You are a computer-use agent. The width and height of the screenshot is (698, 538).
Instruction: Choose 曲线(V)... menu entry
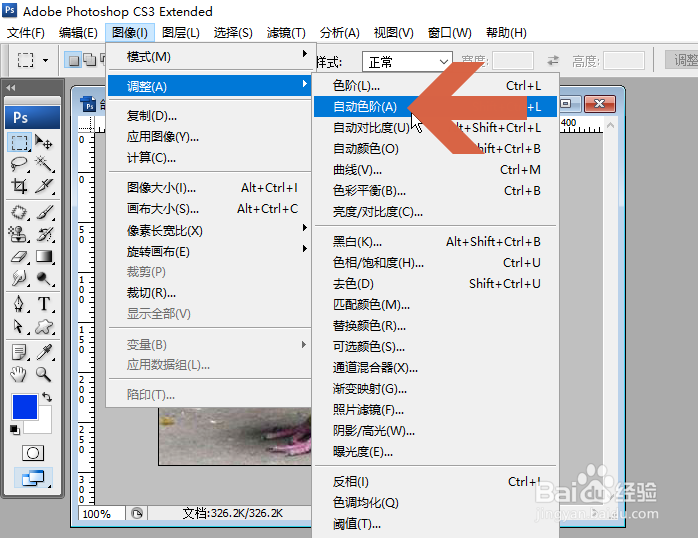(435, 170)
